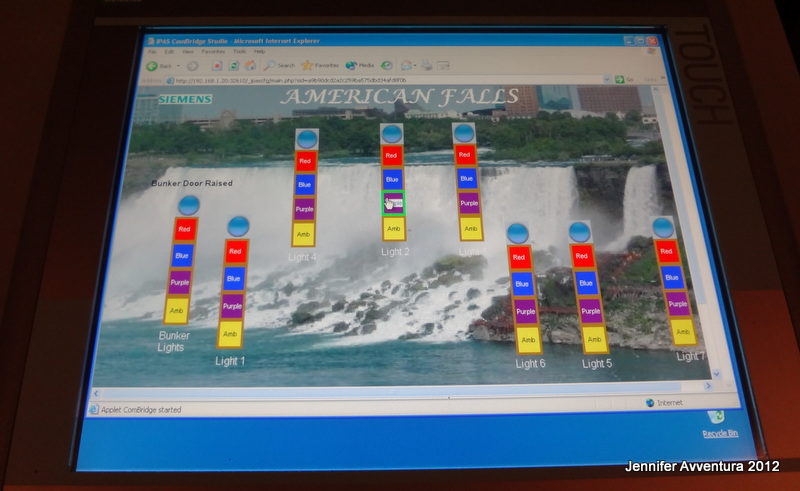Image resolution: width=800 pixels, height=491 pixels.
Task: Toggle the blue indicator above Light 6
Action: (x=517, y=234)
